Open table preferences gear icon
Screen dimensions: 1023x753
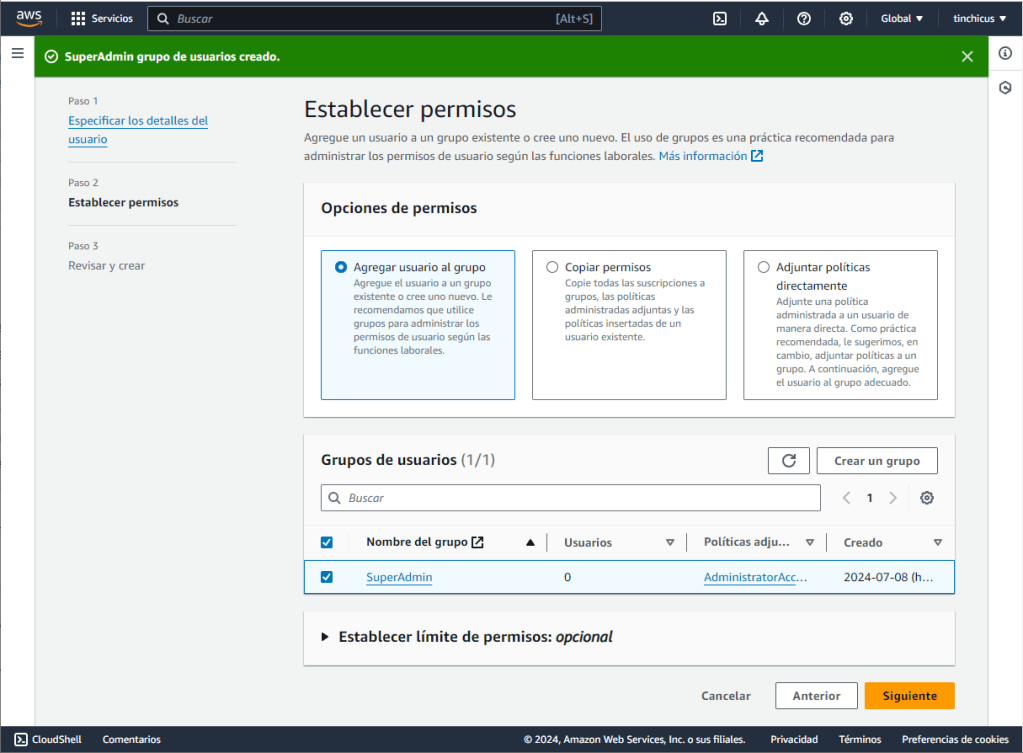[x=927, y=498]
